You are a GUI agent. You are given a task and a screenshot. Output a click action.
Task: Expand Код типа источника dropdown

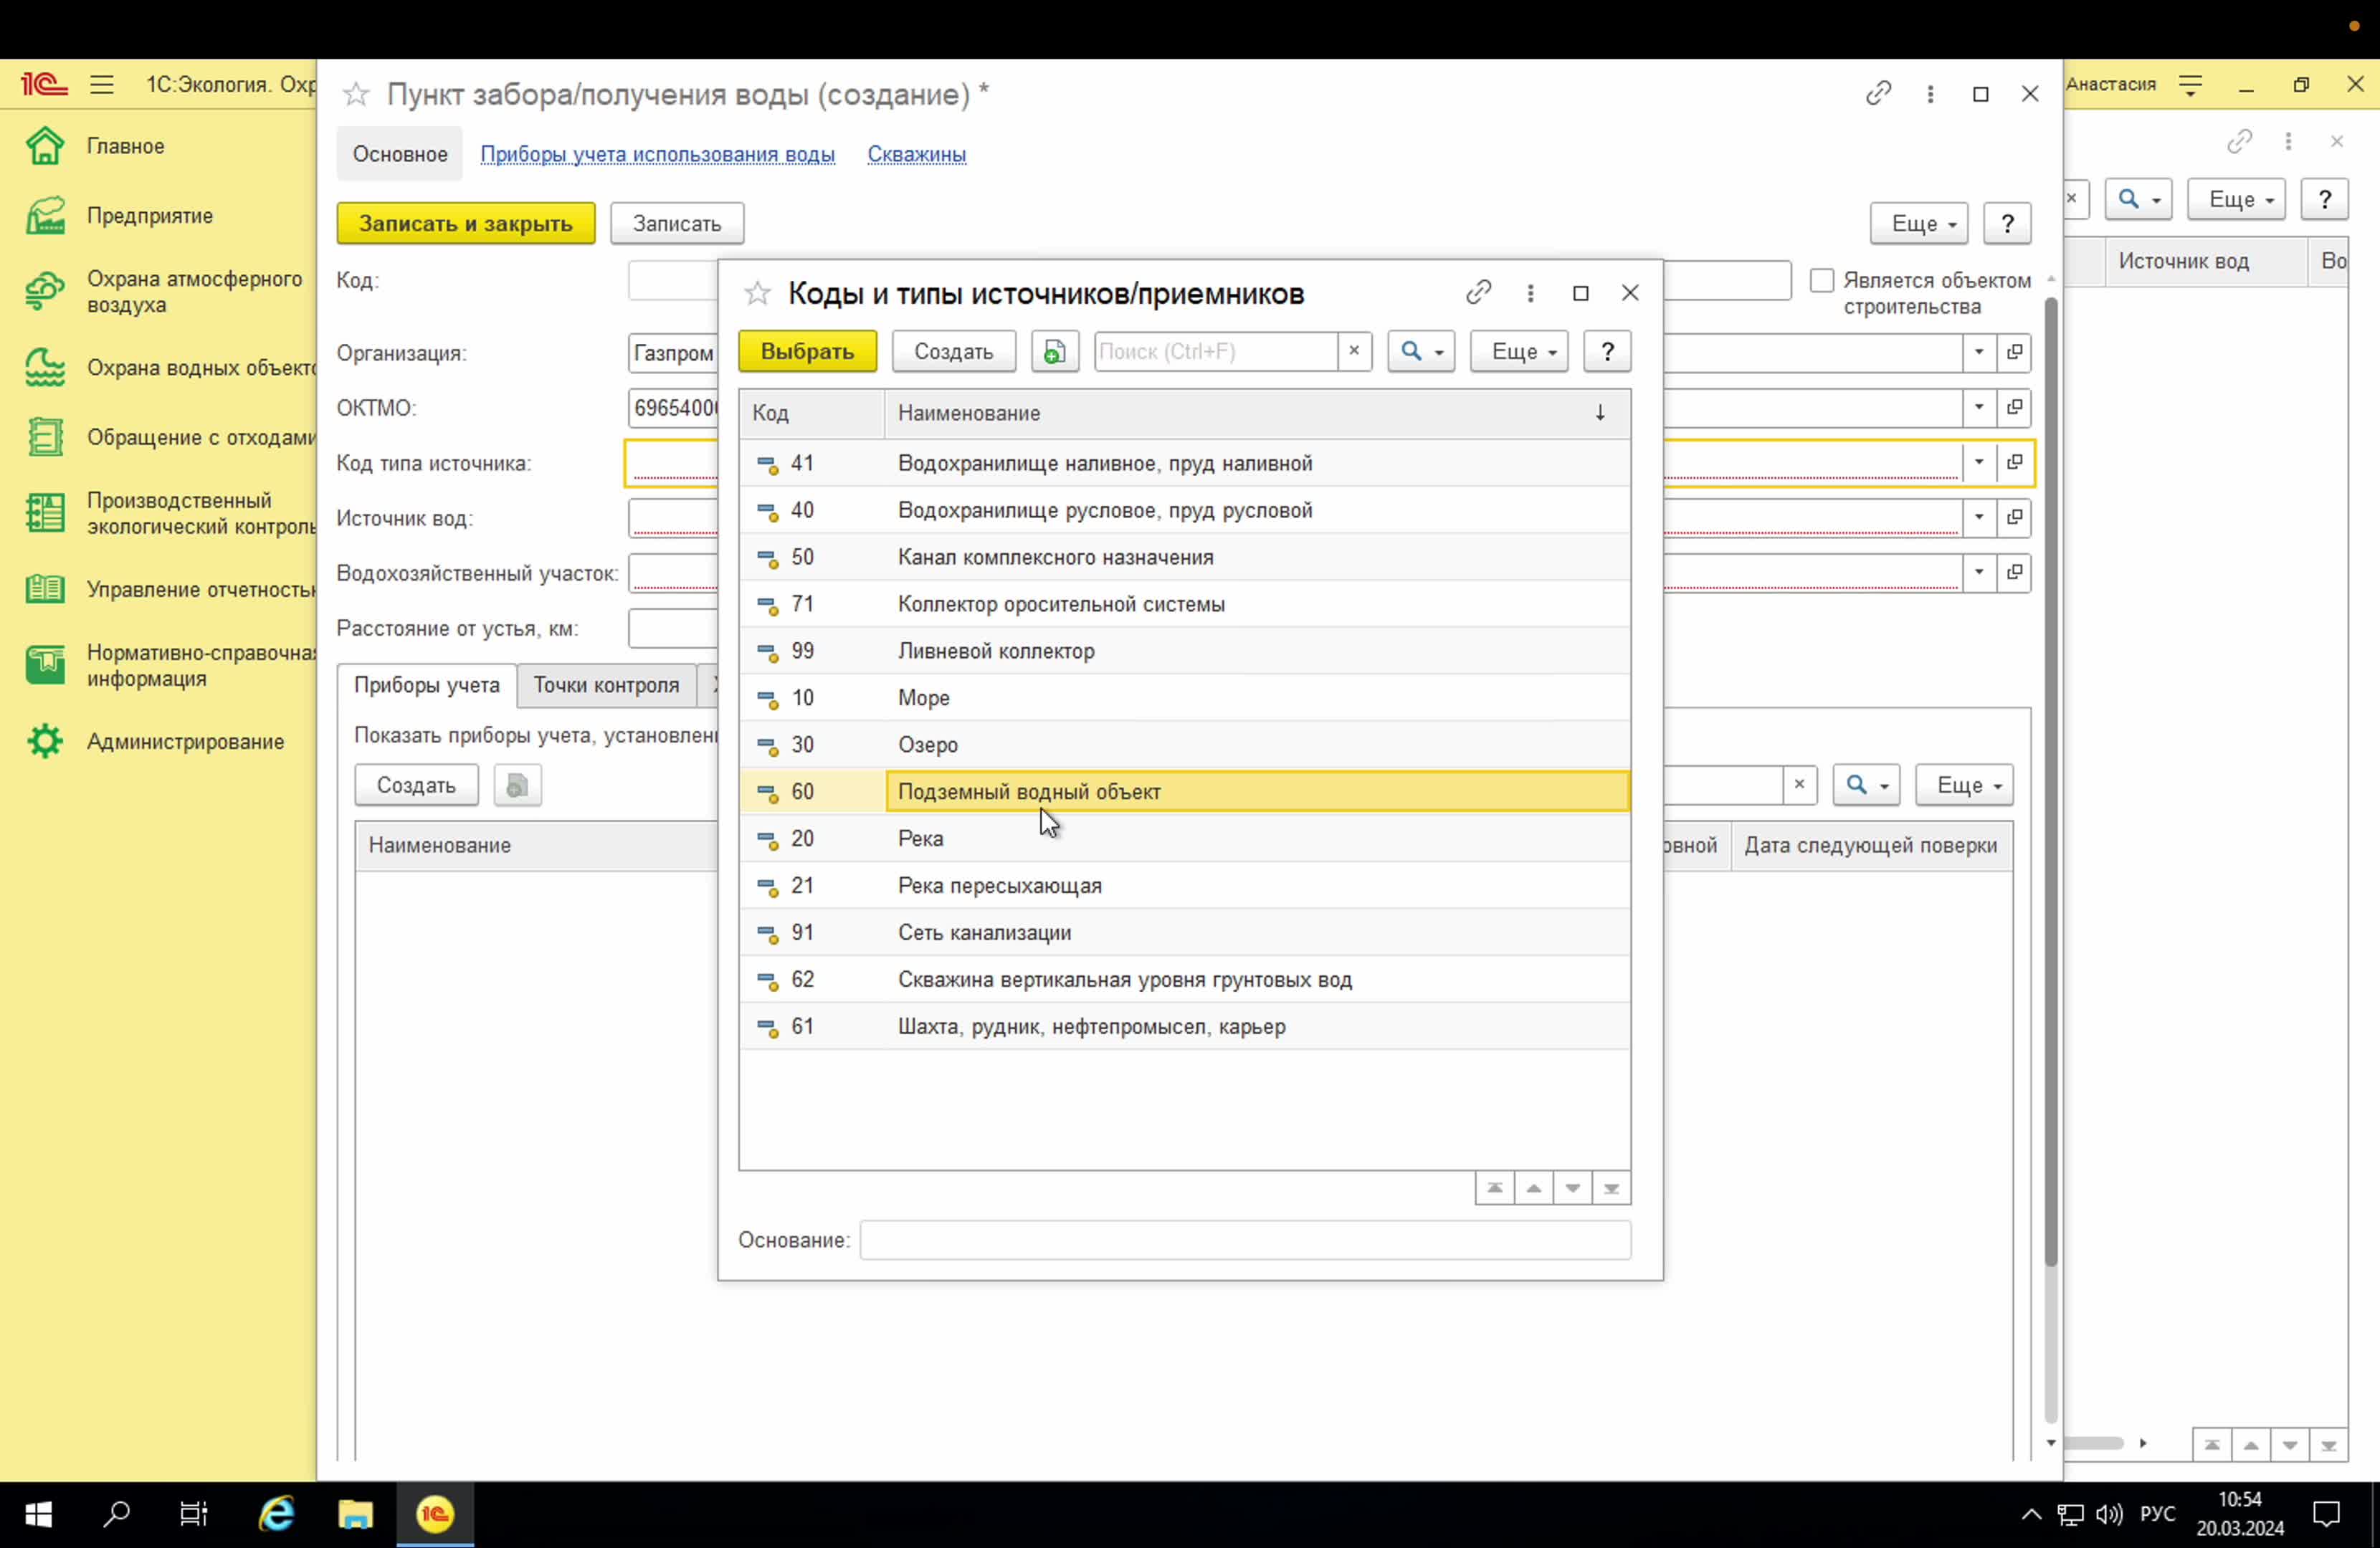(x=1978, y=462)
